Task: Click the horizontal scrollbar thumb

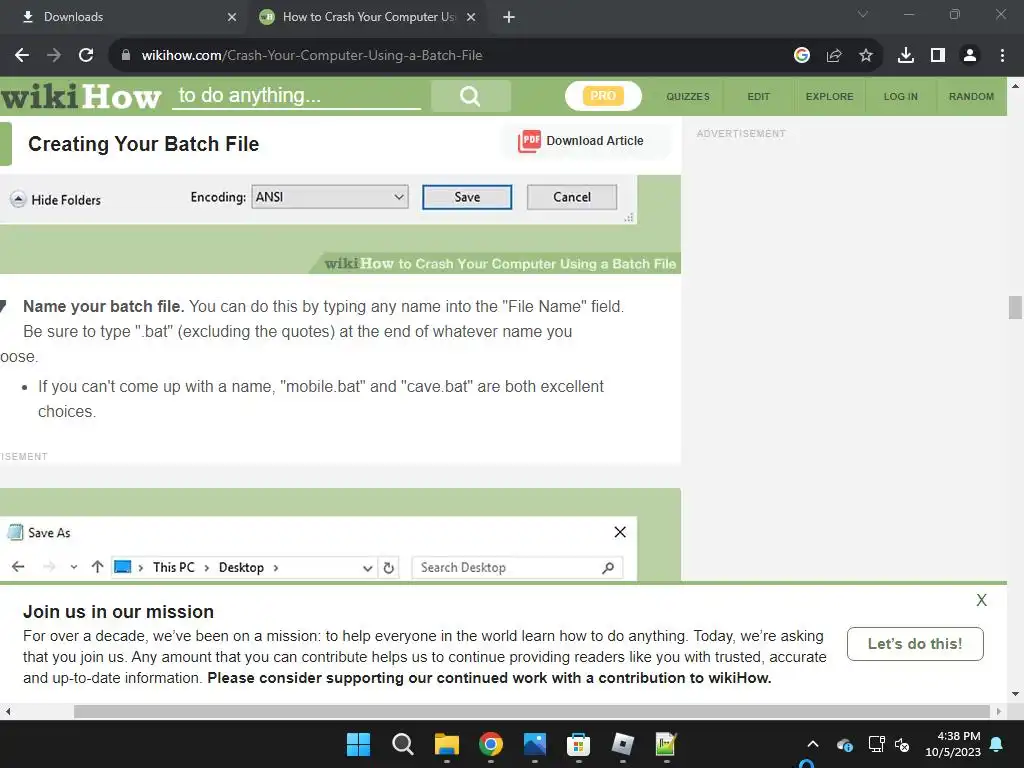Action: 532,711
